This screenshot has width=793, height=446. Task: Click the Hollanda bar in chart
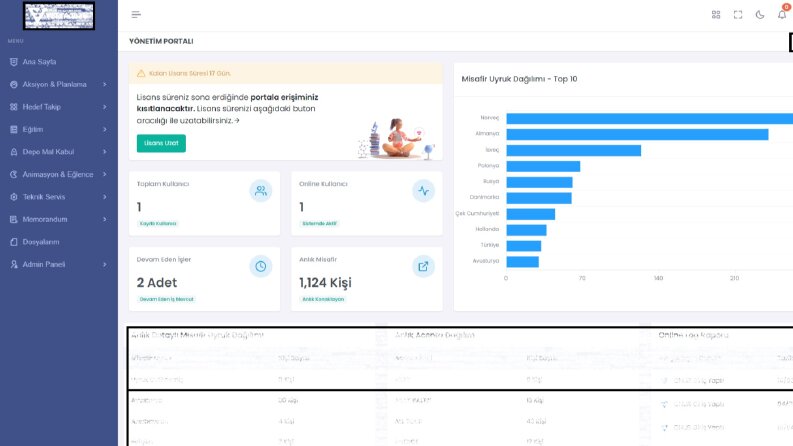tap(526, 230)
